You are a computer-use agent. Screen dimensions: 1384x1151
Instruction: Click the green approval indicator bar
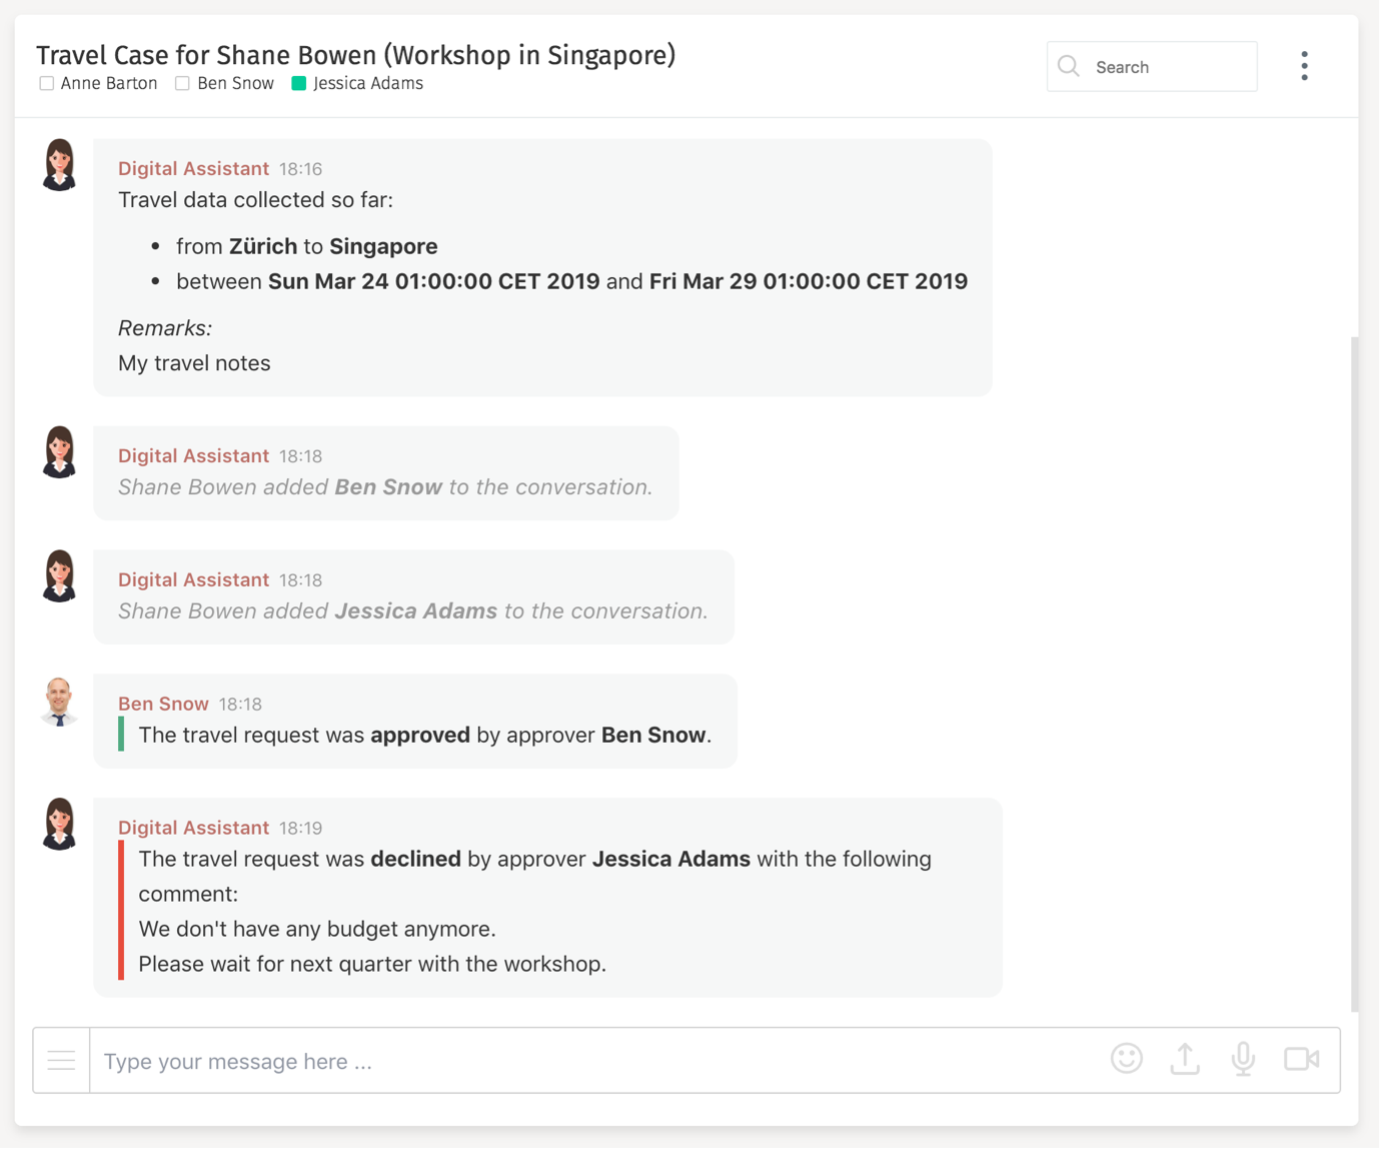pos(121,734)
